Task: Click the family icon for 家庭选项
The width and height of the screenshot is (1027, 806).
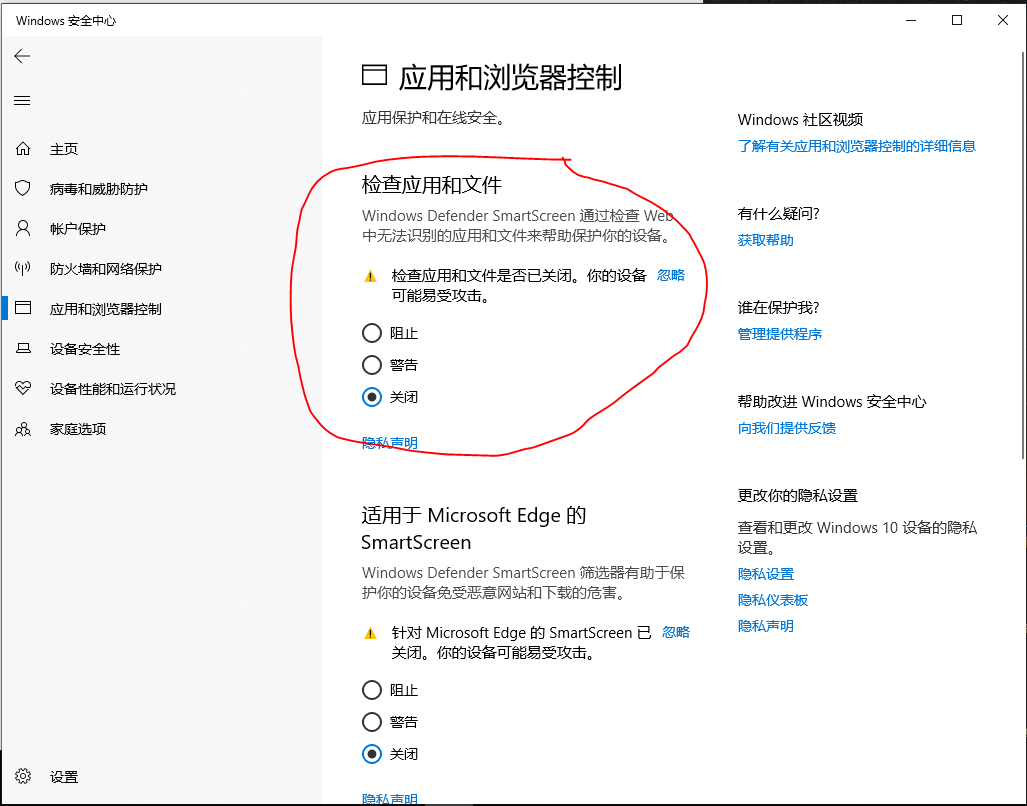Action: (23, 429)
